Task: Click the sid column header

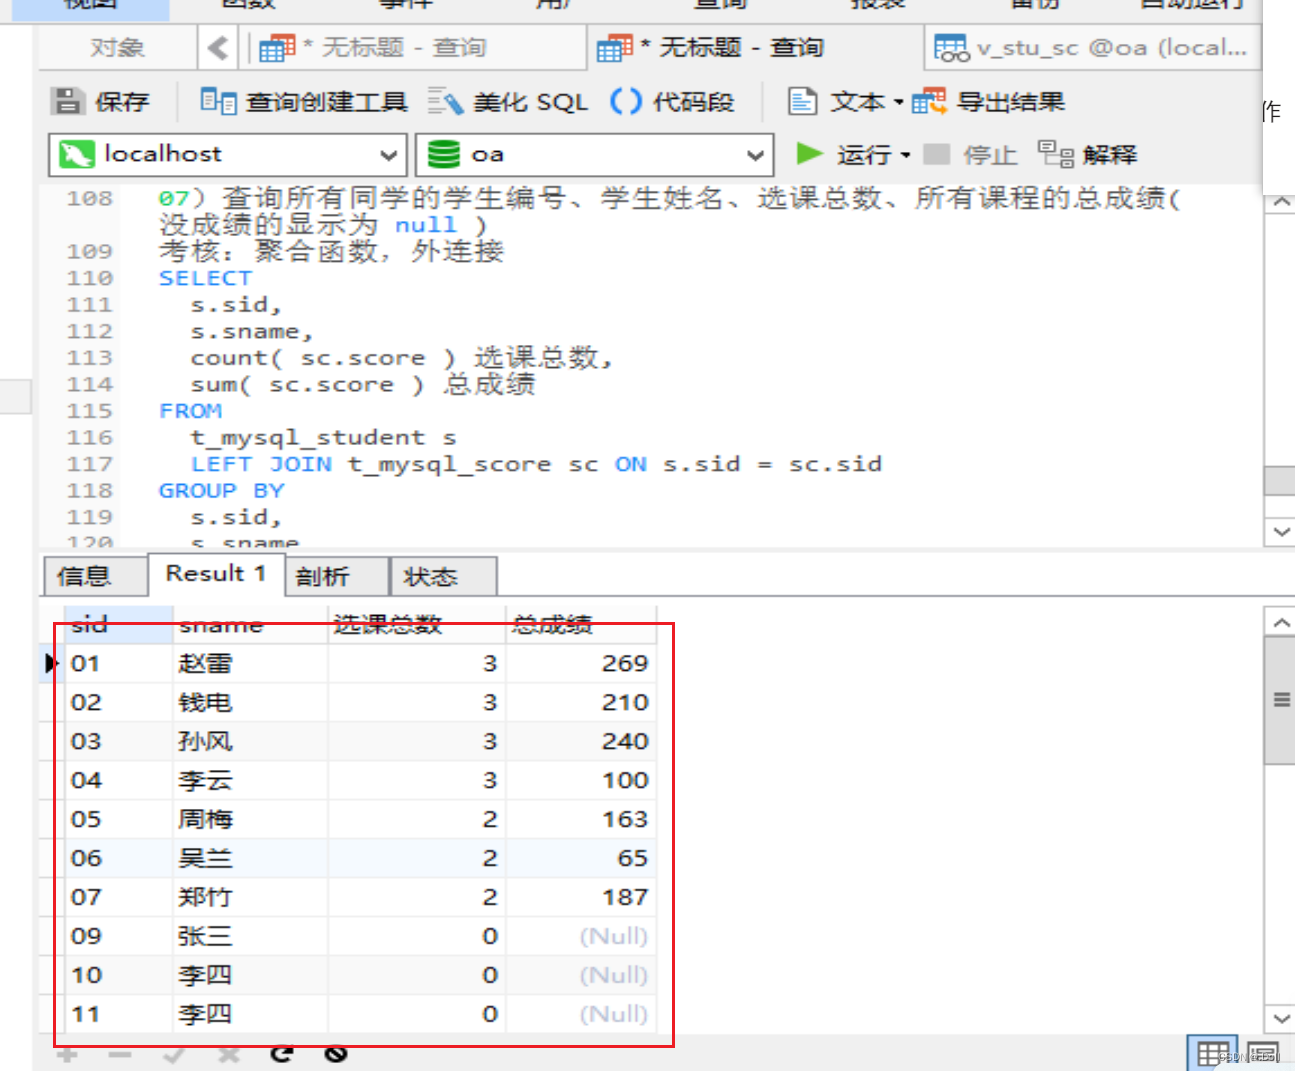Action: (x=118, y=625)
